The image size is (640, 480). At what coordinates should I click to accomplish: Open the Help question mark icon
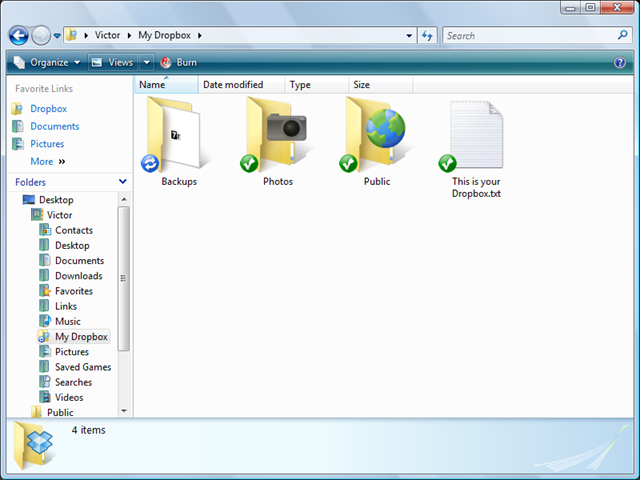click(x=620, y=62)
